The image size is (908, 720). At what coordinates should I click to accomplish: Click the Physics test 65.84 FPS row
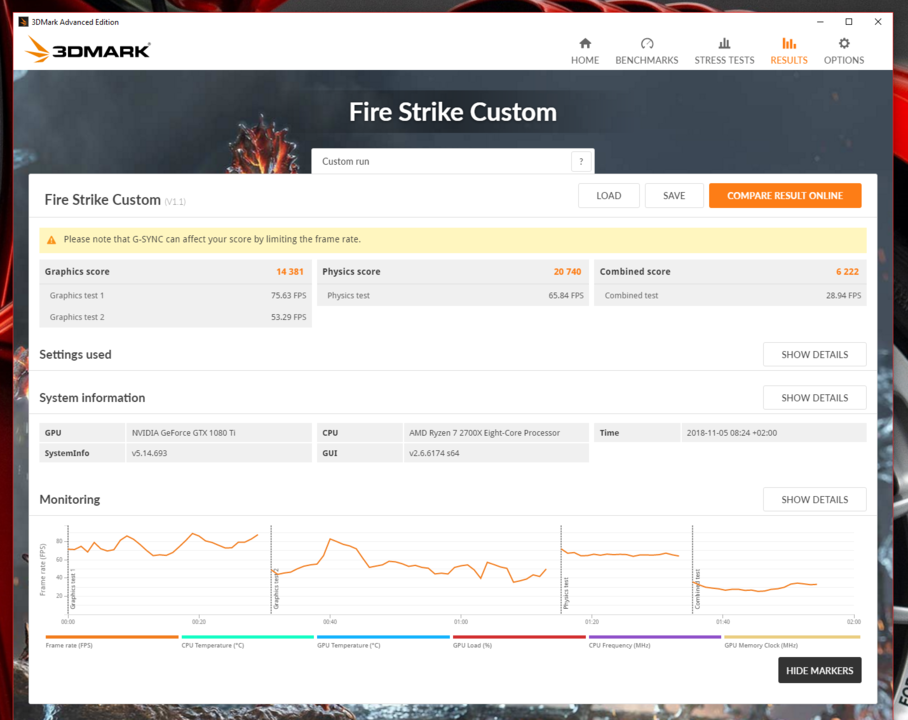453,295
